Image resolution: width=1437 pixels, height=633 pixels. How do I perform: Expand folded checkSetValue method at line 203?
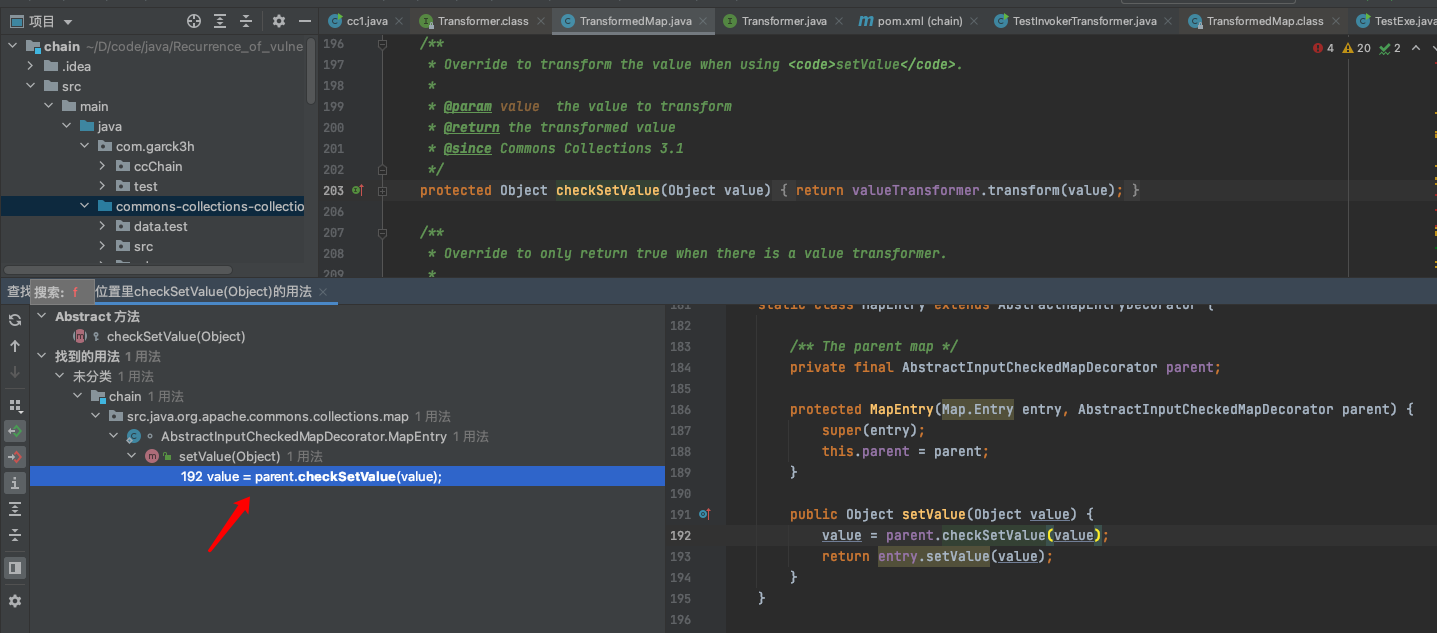(x=382, y=190)
